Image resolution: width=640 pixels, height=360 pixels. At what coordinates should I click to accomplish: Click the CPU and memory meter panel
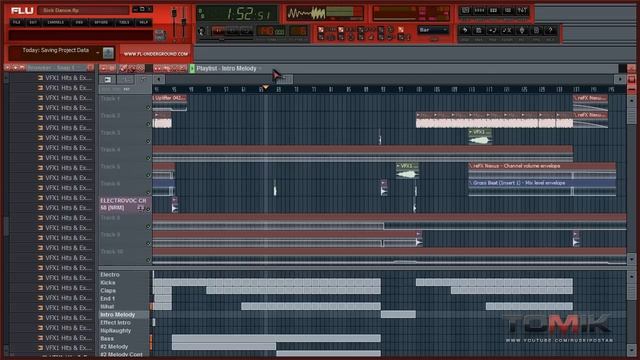[x=411, y=13]
